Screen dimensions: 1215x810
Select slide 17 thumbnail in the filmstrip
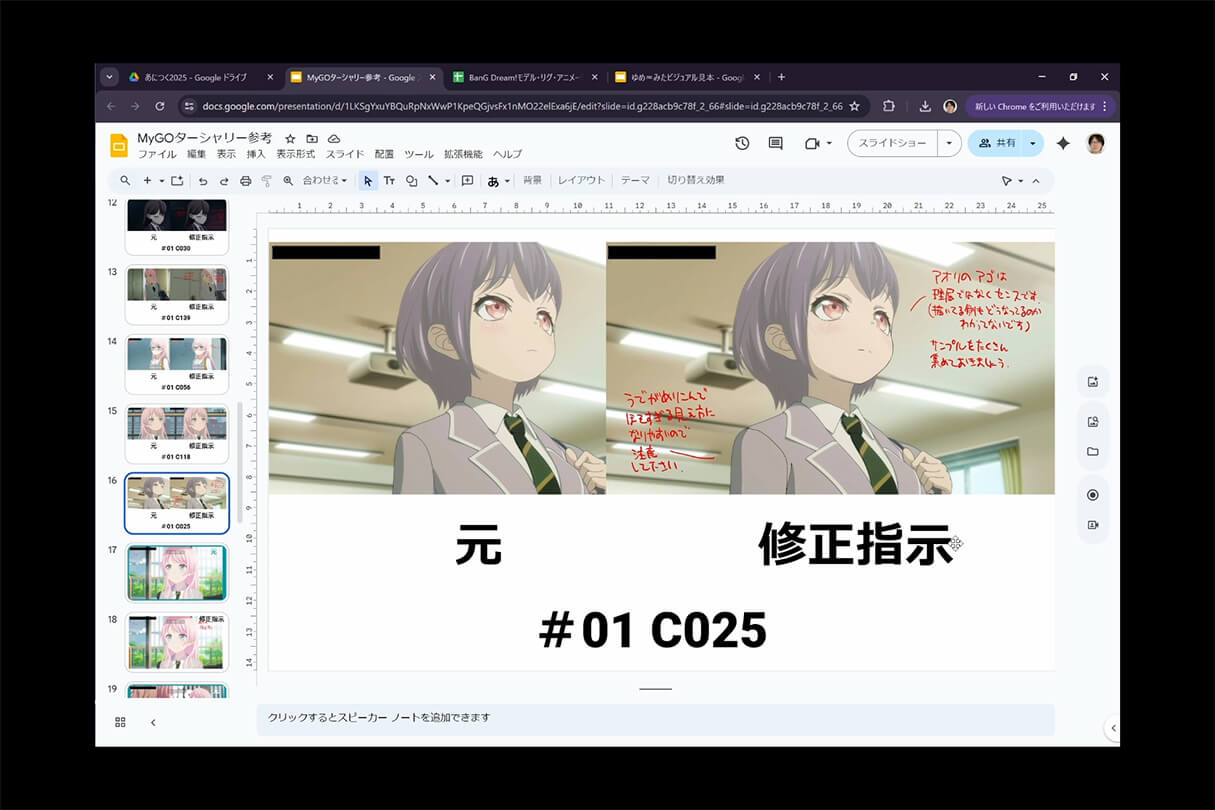point(176,572)
